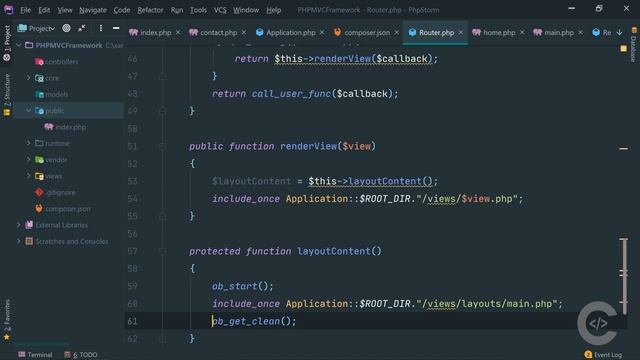Select composer.json in project tree
Screen dimensions: 640x360
click(x=68, y=209)
